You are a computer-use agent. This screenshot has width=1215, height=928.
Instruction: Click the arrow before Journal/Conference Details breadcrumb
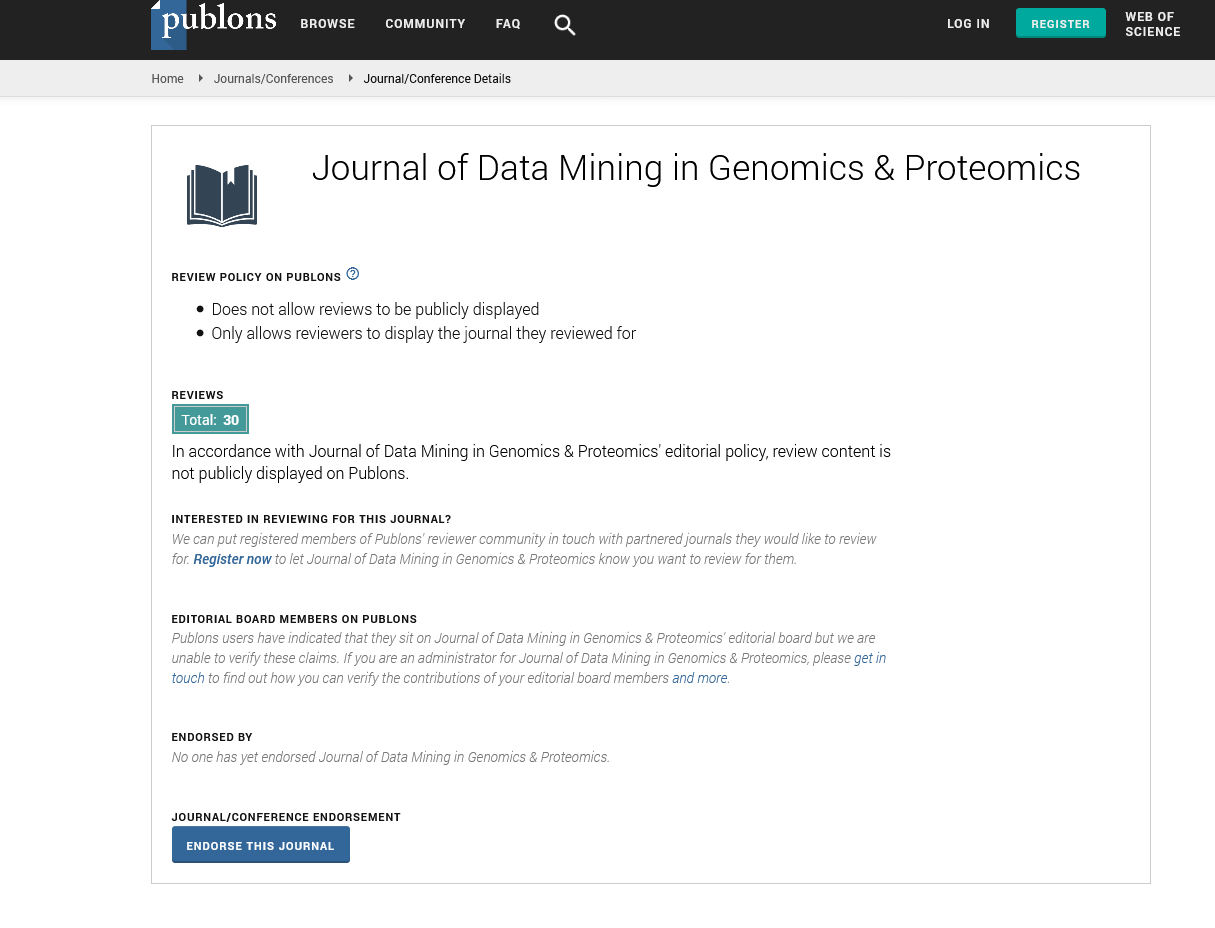pos(350,78)
